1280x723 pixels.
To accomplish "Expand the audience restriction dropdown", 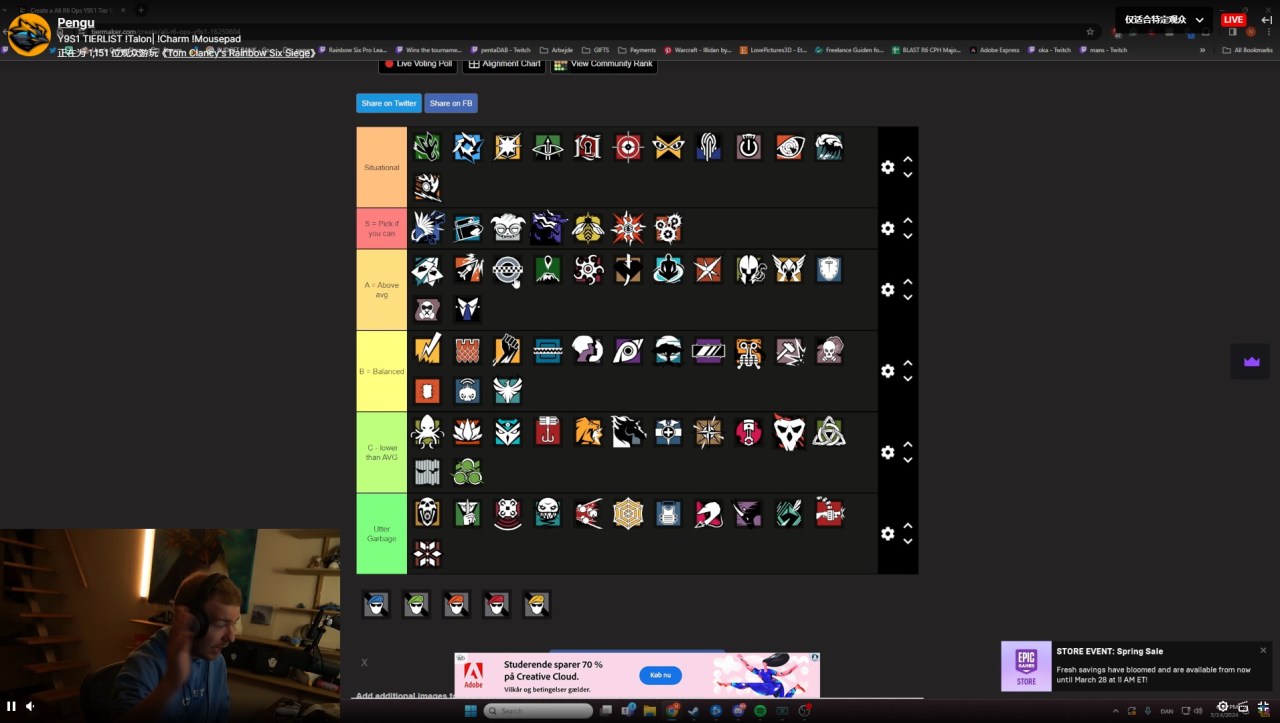I will click(x=1163, y=19).
